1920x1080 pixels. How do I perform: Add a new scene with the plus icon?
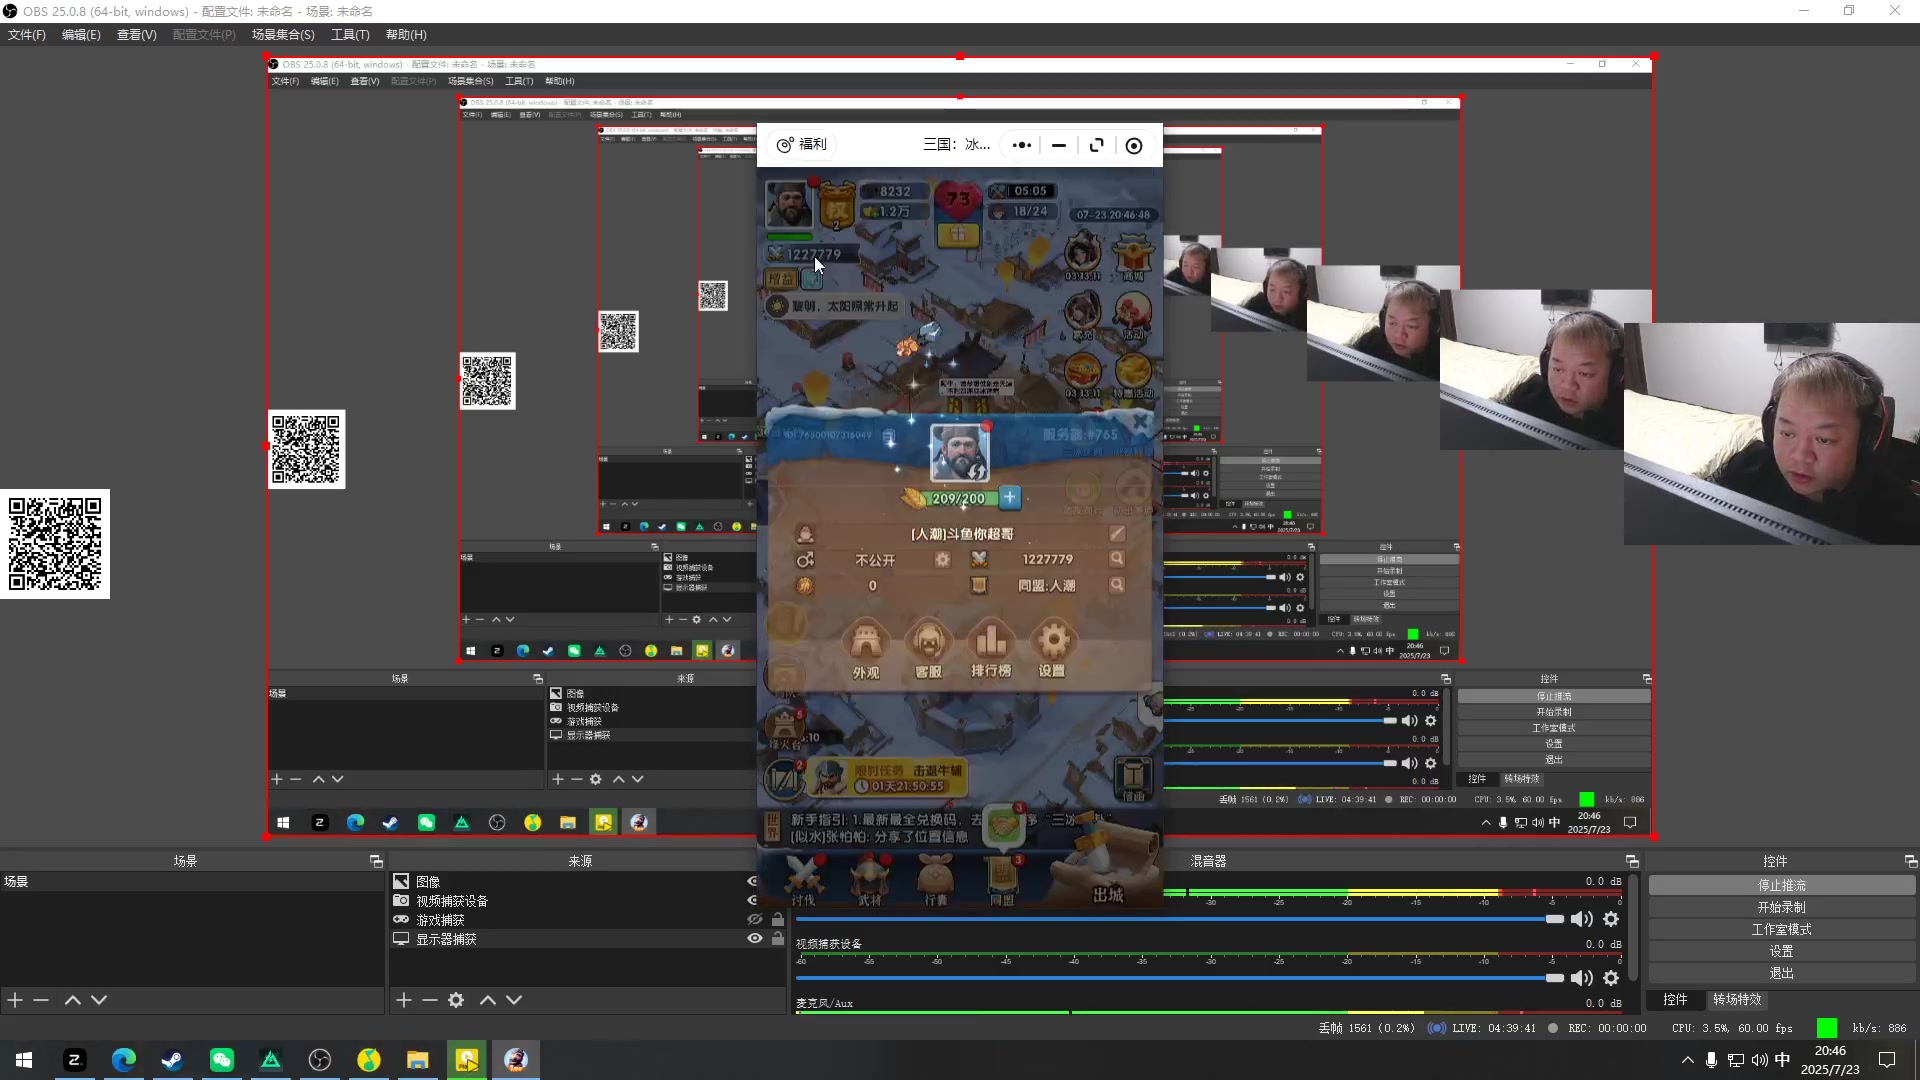click(x=15, y=1000)
